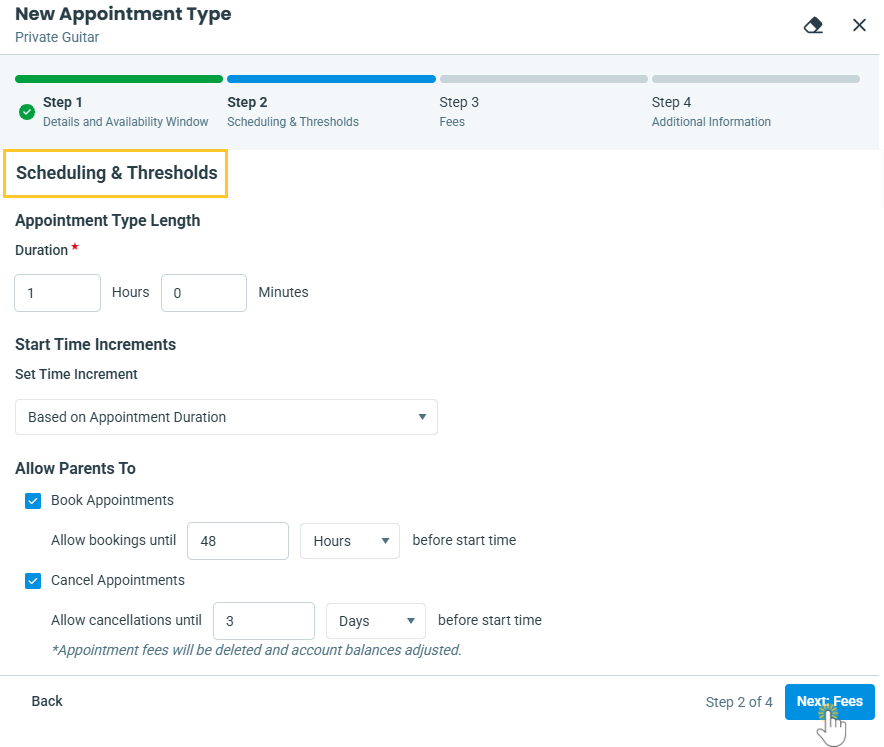Click the Next: Fees button

point(829,702)
